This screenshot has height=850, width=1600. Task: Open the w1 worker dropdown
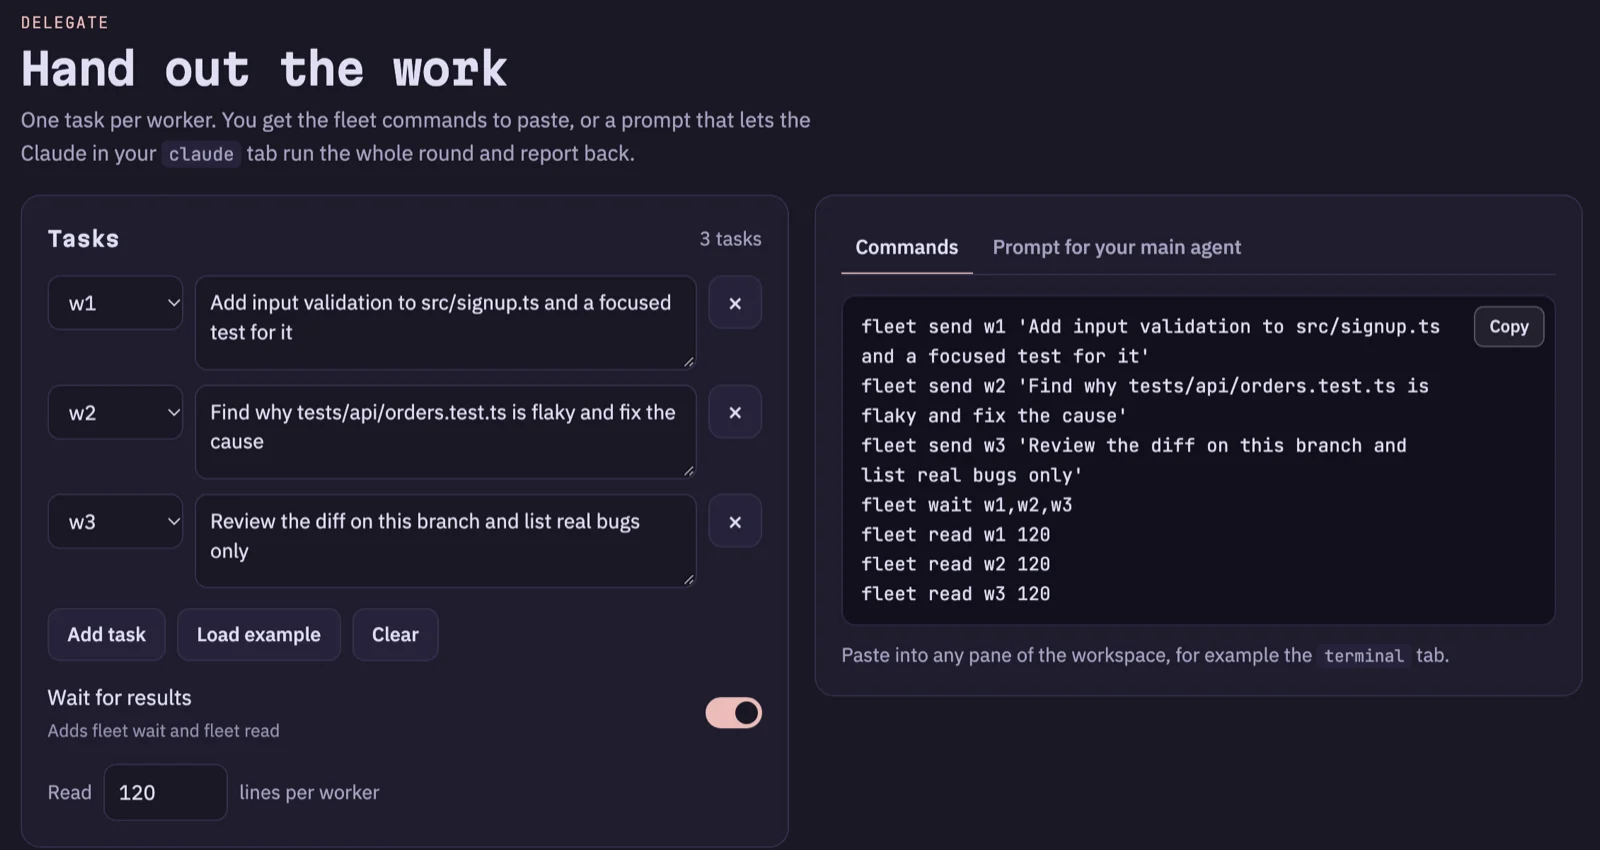[x=115, y=303]
